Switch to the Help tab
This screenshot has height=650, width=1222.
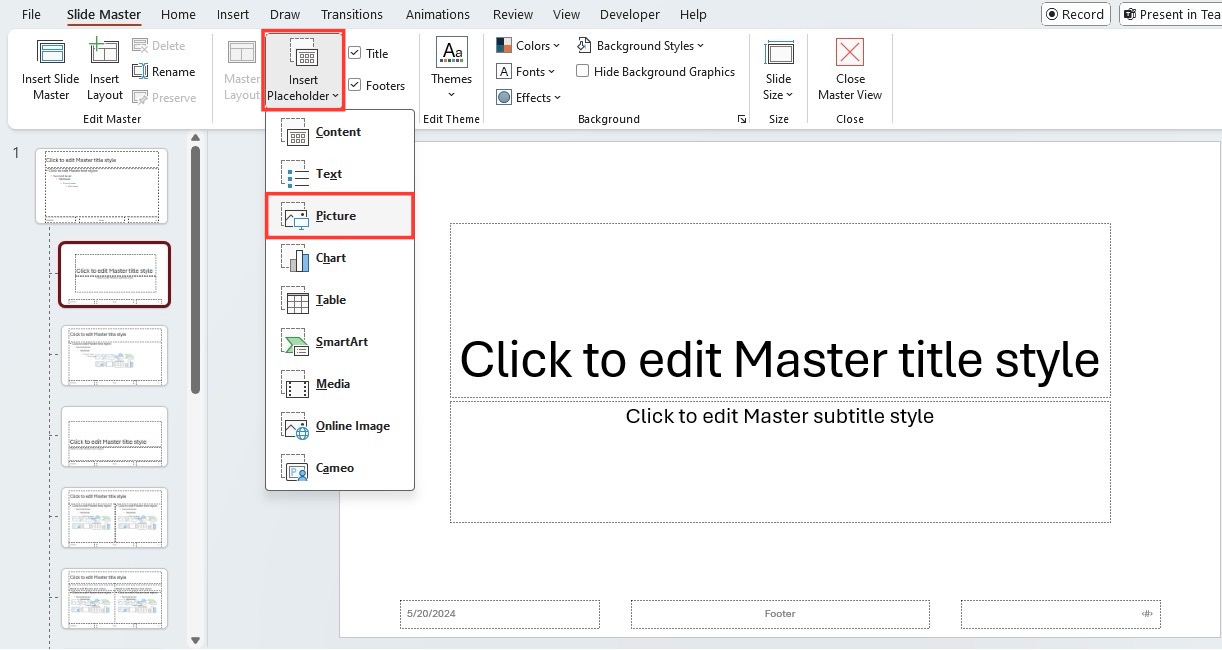tap(693, 14)
